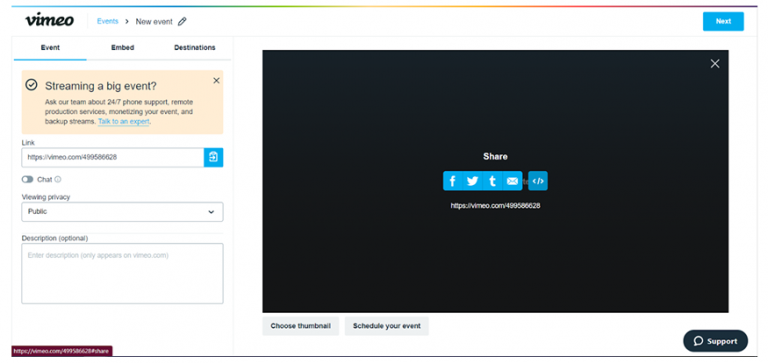Viewport: 768px width, 363px height.
Task: Share the event on Facebook
Action: 453,181
